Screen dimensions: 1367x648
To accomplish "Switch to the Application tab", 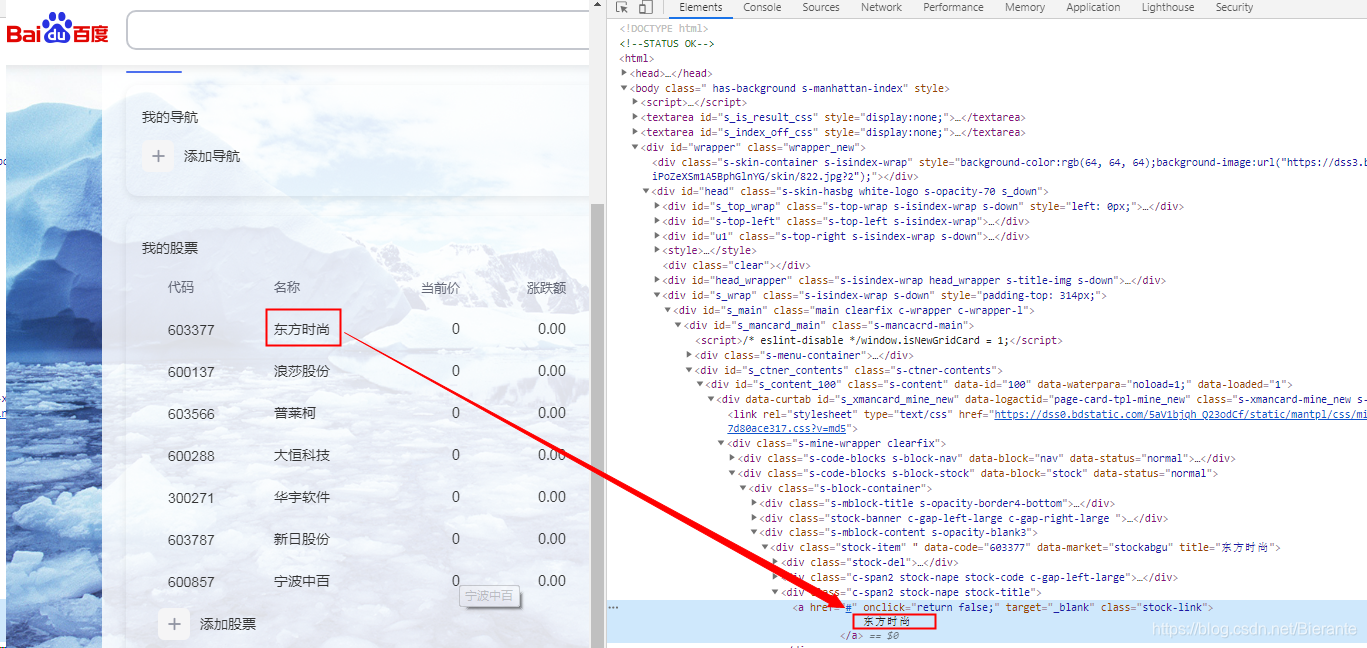I will pos(1093,7).
